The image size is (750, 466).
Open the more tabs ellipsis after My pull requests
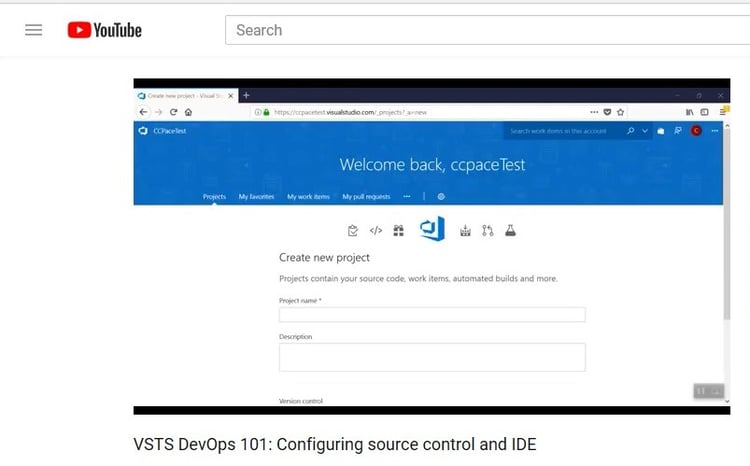pyautogui.click(x=407, y=196)
